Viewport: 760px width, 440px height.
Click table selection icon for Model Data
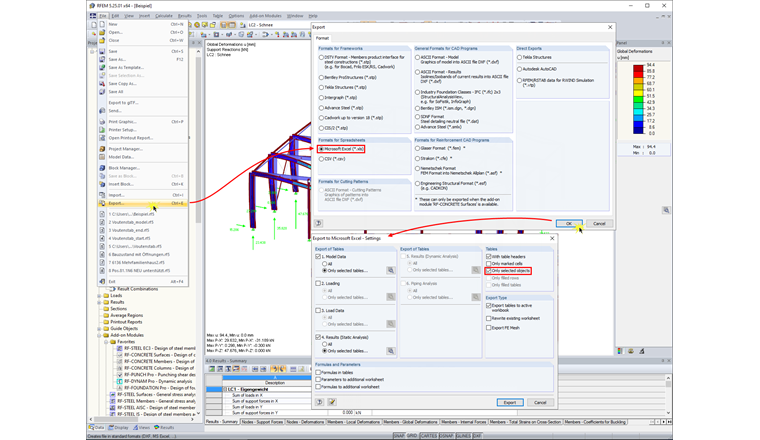pyautogui.click(x=391, y=270)
